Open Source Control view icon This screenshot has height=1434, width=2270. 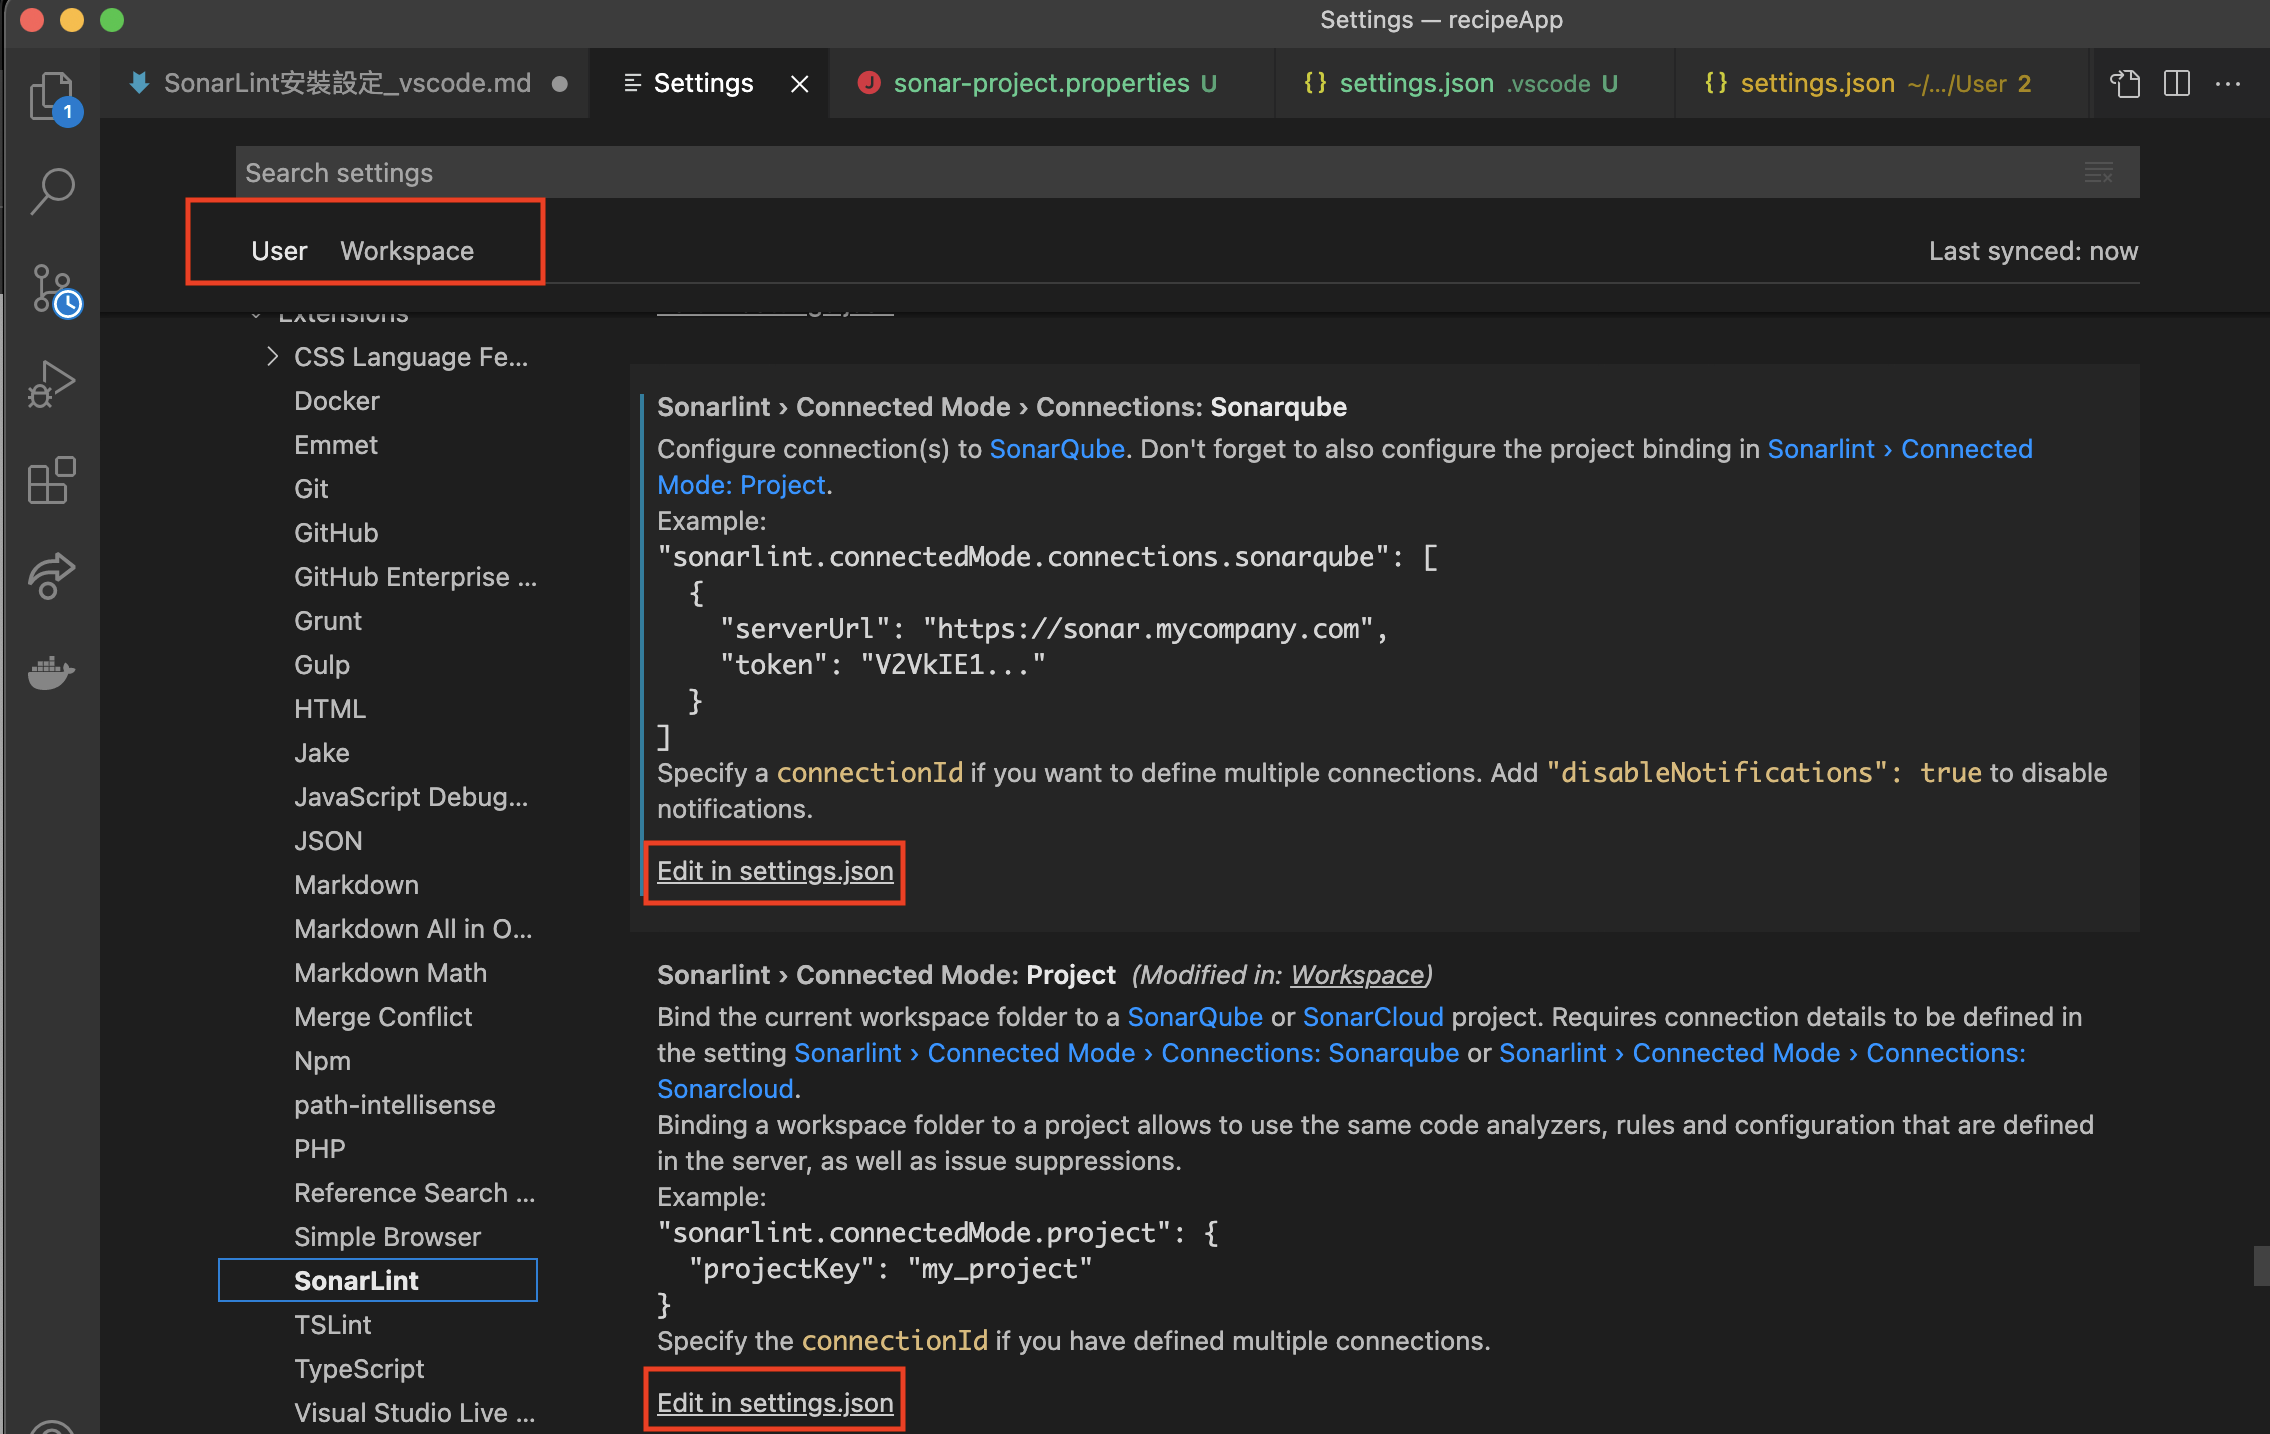pyautogui.click(x=52, y=288)
